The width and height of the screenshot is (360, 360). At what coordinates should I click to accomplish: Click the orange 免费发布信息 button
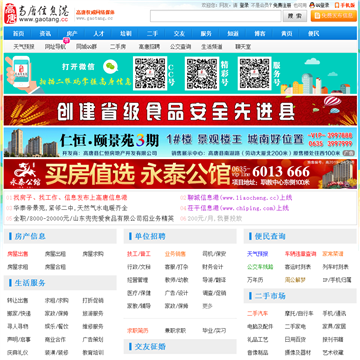[333, 16]
